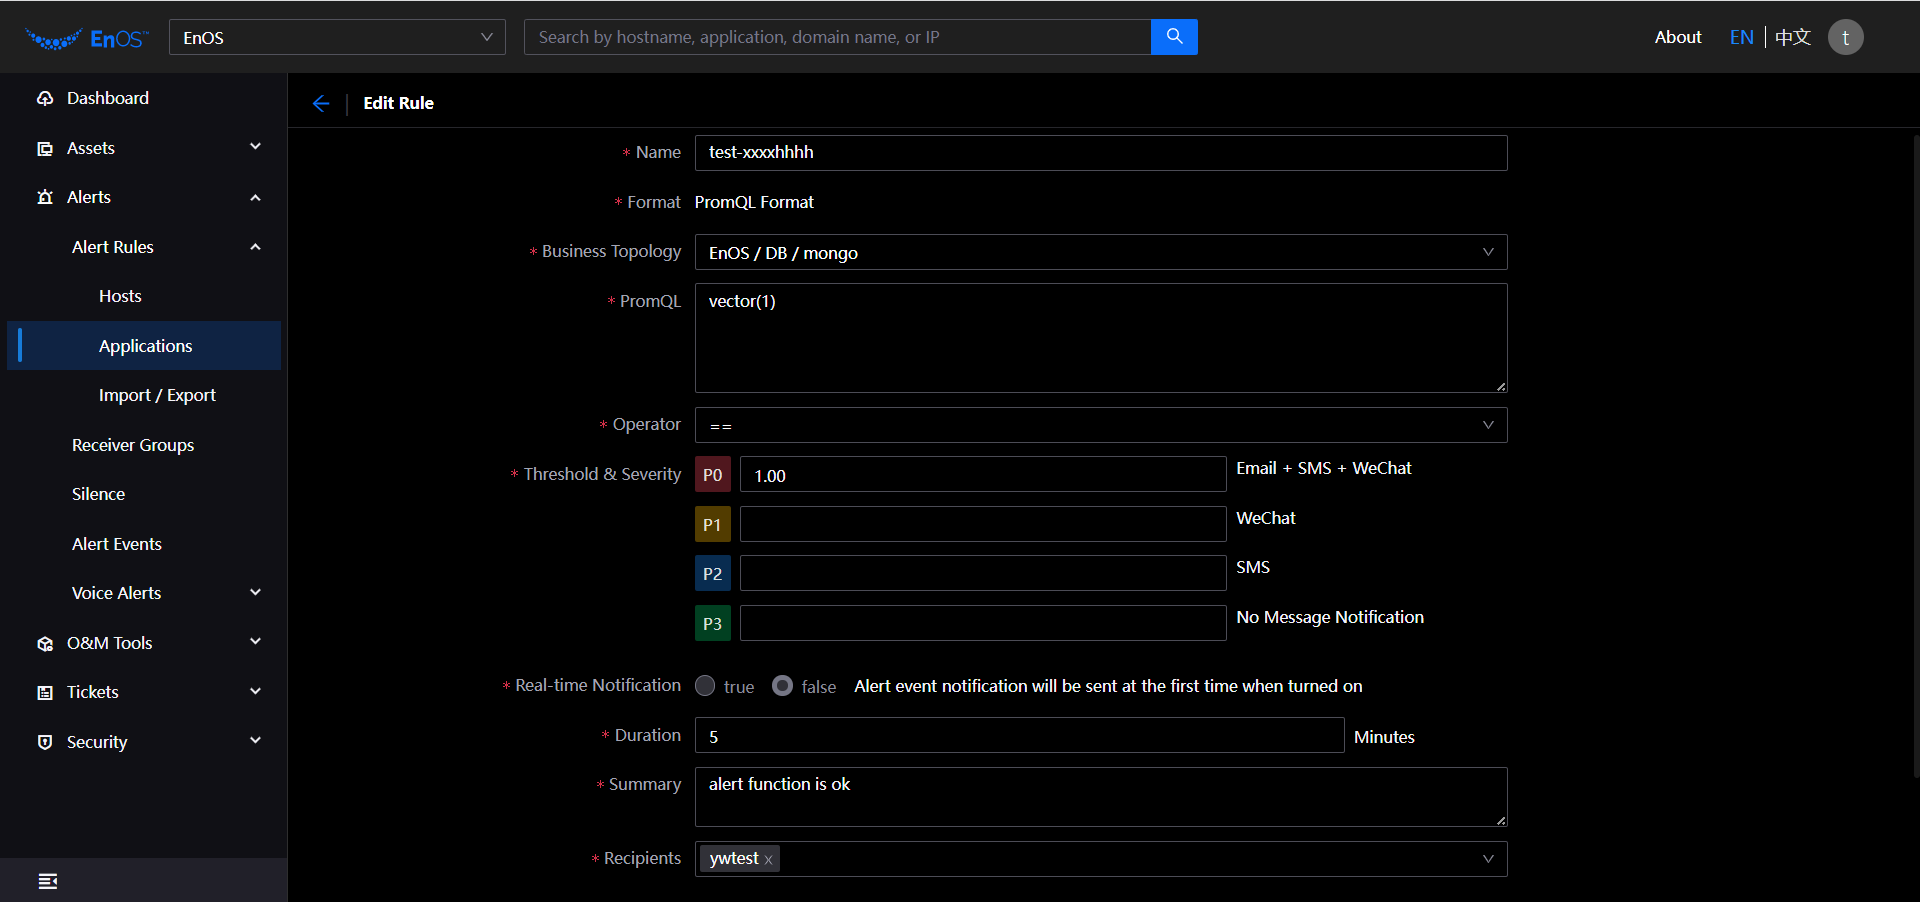Click the back arrow beside Edit Rule
This screenshot has height=902, width=1920.
point(321,103)
